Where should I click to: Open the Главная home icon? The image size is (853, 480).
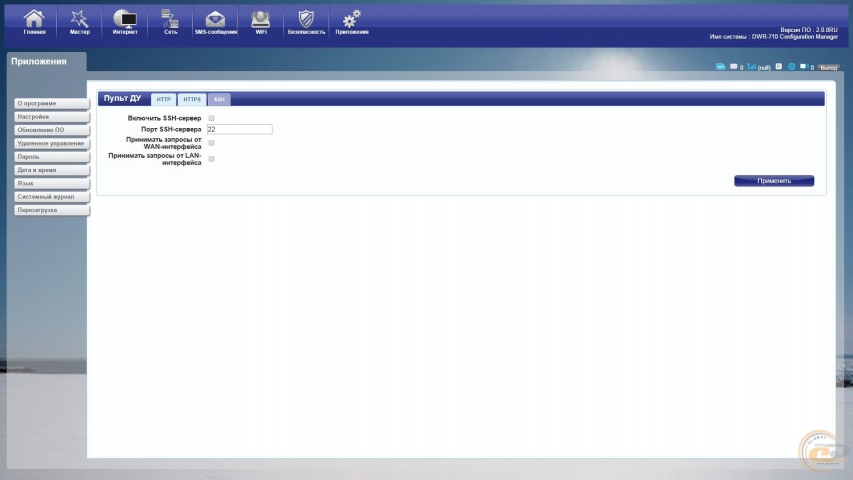[34, 22]
